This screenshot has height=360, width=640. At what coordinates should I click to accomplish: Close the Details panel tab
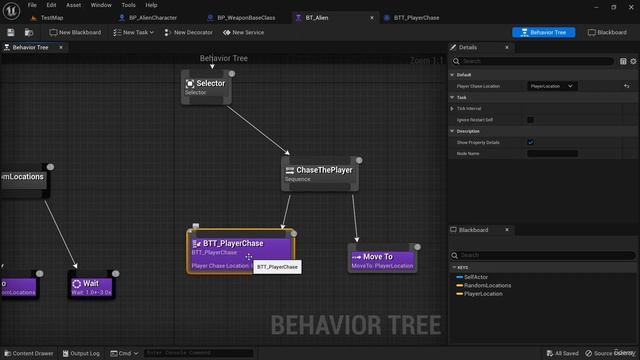(x=507, y=47)
